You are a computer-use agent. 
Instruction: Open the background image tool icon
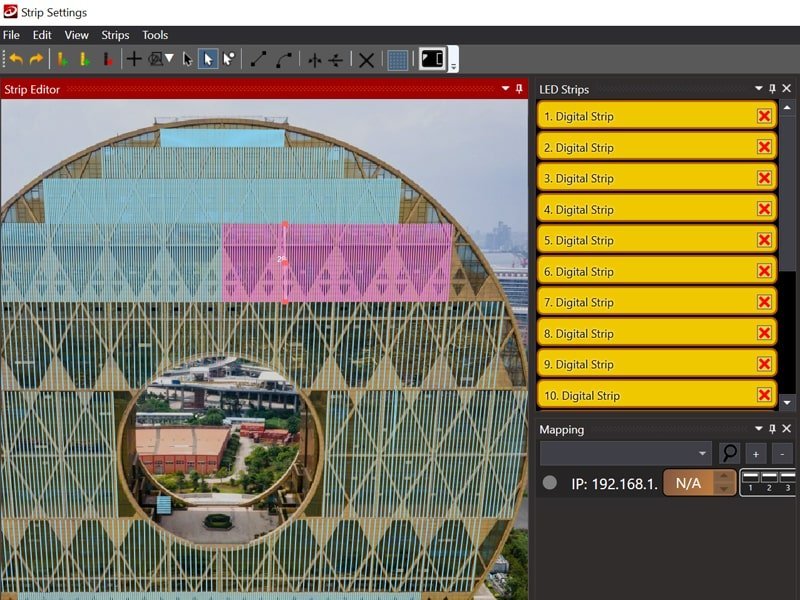pyautogui.click(x=155, y=59)
